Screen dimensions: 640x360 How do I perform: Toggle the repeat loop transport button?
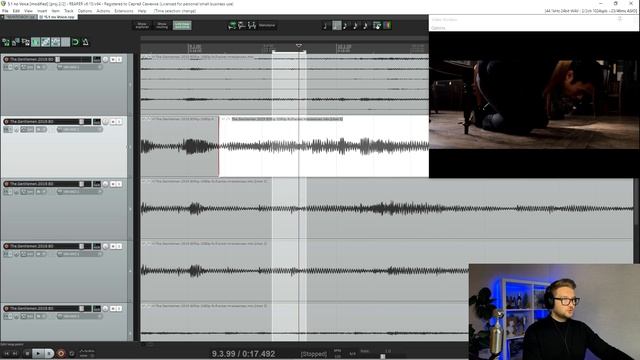click(x=72, y=353)
